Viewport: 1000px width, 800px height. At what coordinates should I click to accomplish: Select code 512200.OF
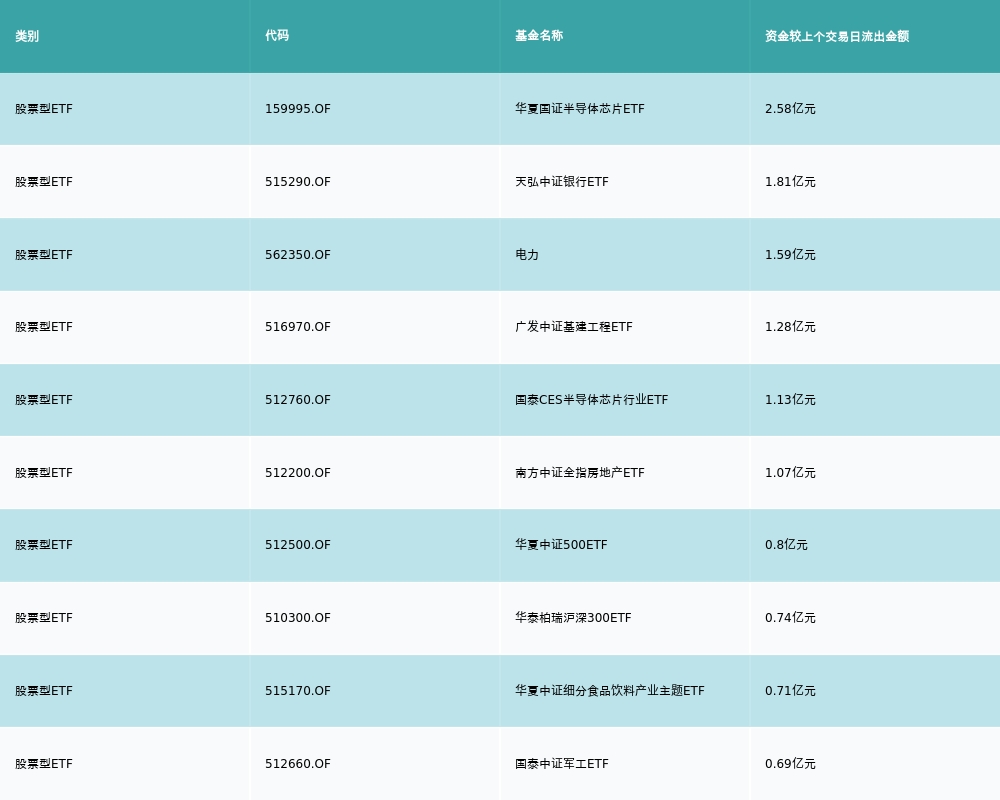coord(298,473)
